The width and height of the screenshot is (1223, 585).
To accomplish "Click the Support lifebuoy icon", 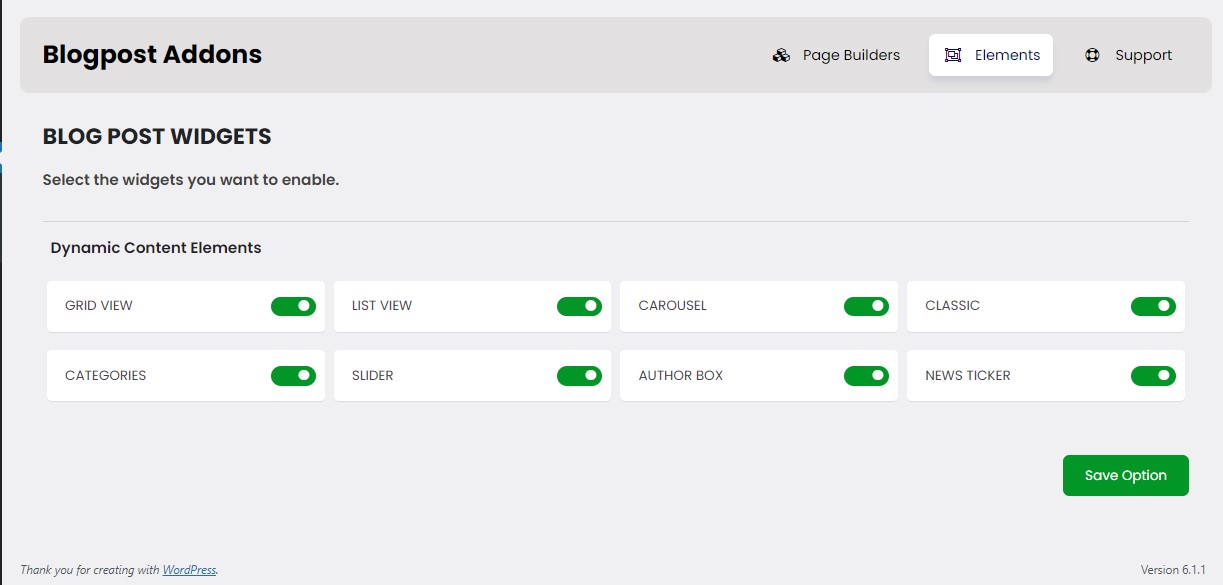I will pyautogui.click(x=1093, y=55).
